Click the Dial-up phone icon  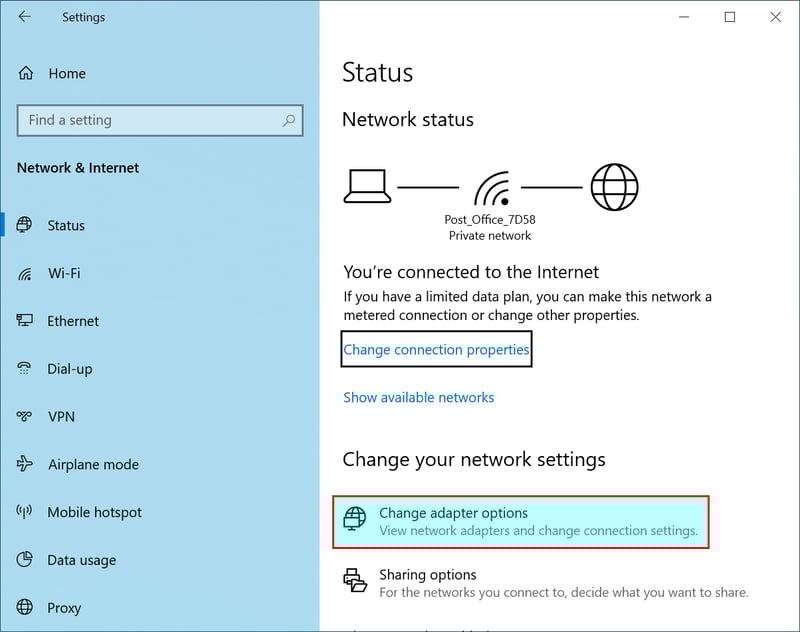coord(24,368)
